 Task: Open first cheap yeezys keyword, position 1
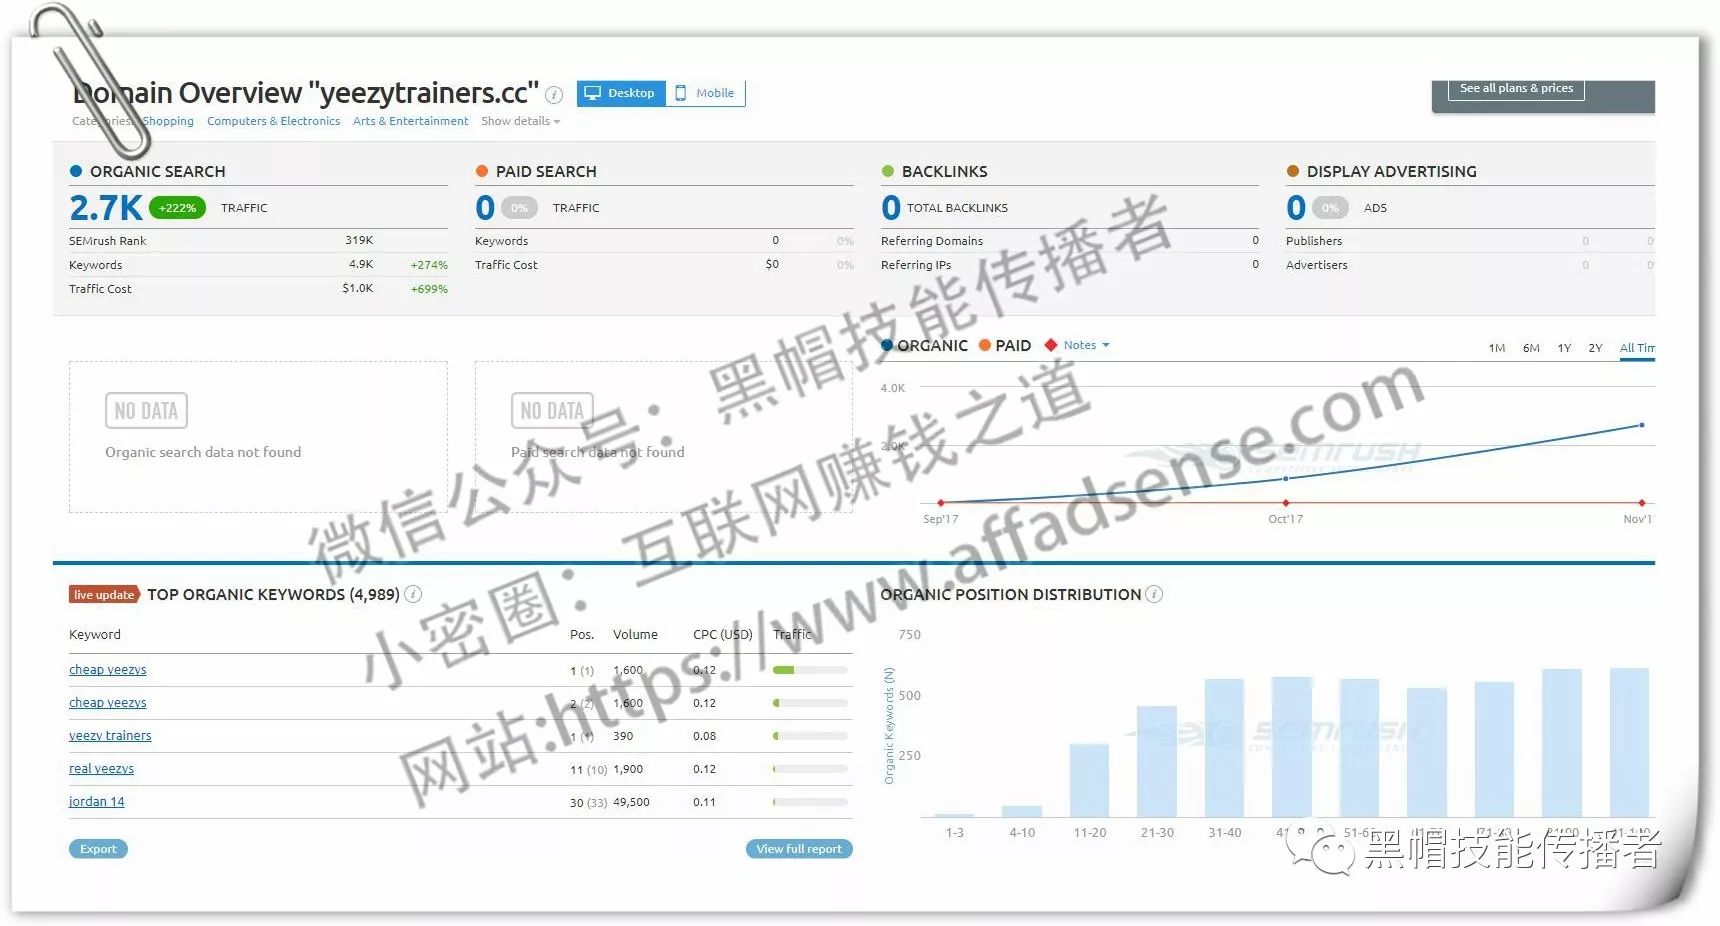[108, 670]
